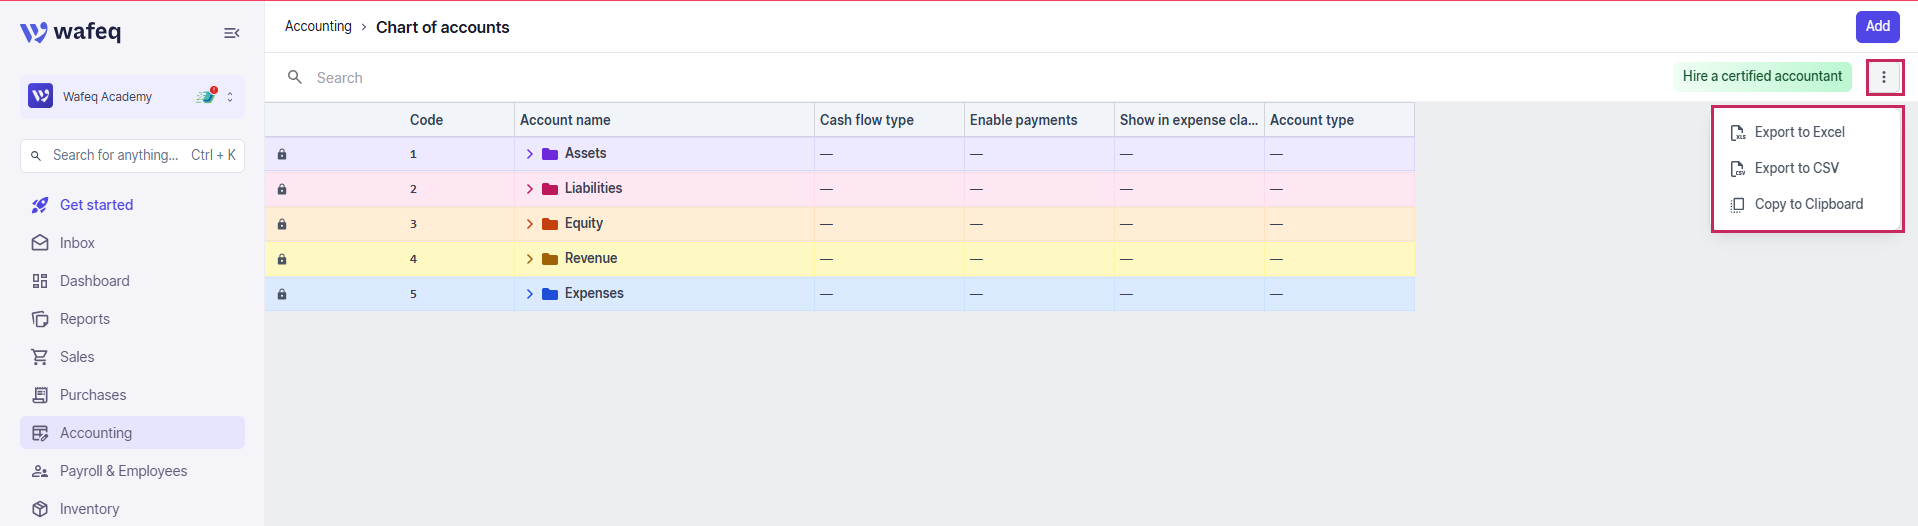Screen dimensions: 1918x526
Task: Click the Get started rocket icon
Action: point(40,205)
